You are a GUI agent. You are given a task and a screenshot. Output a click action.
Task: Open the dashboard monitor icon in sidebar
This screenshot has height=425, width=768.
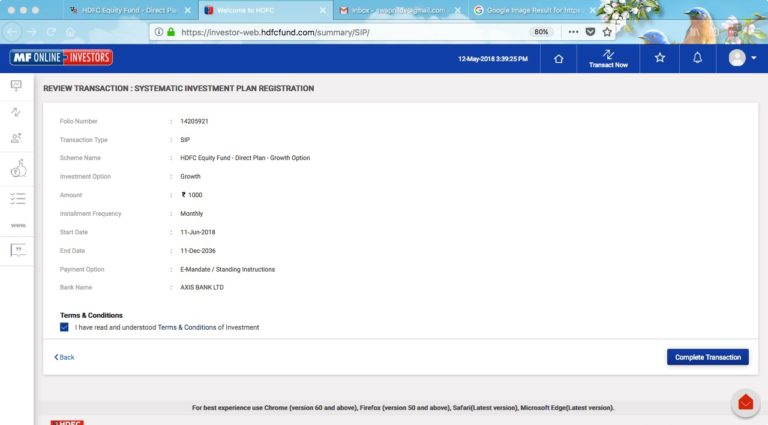click(16, 86)
